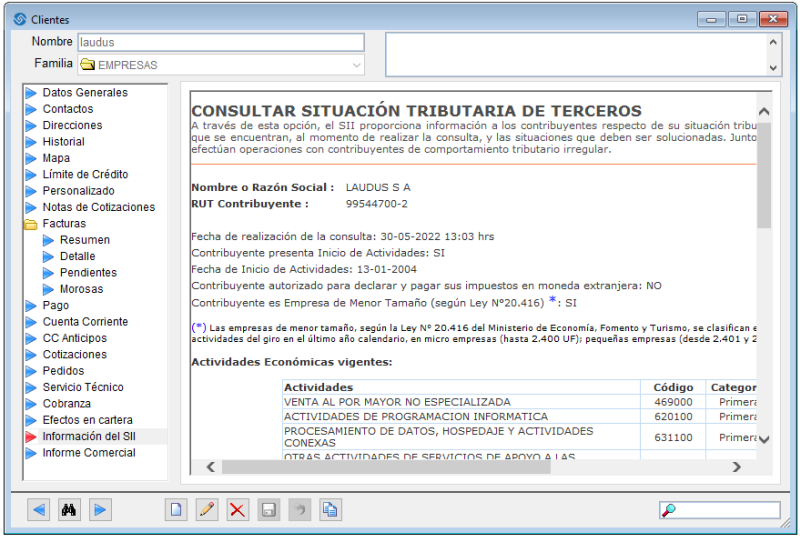Screen dimensions: 800x537
Task: Open Datos Generales section
Action: pos(85,93)
